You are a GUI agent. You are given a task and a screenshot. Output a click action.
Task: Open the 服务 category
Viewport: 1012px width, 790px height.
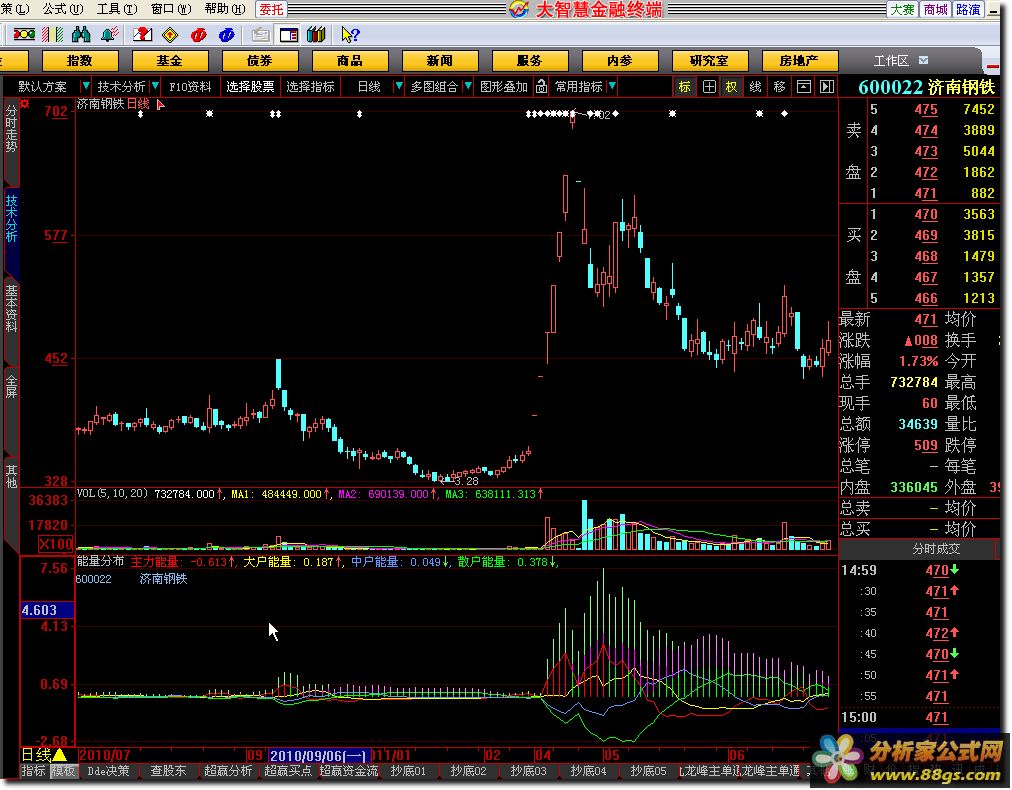(530, 61)
